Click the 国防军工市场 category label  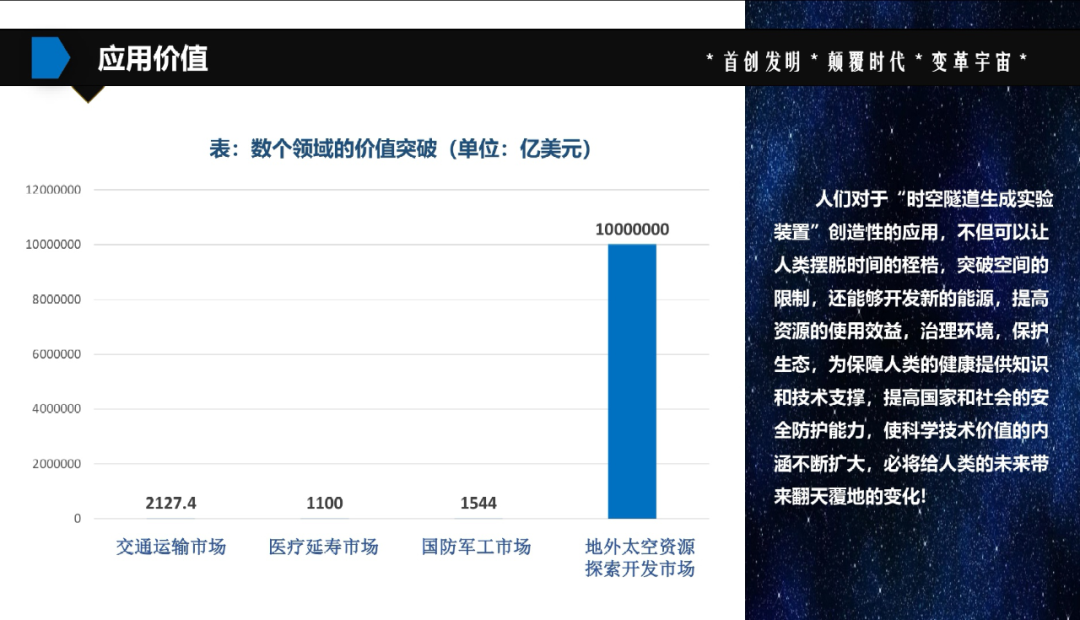pyautogui.click(x=477, y=547)
